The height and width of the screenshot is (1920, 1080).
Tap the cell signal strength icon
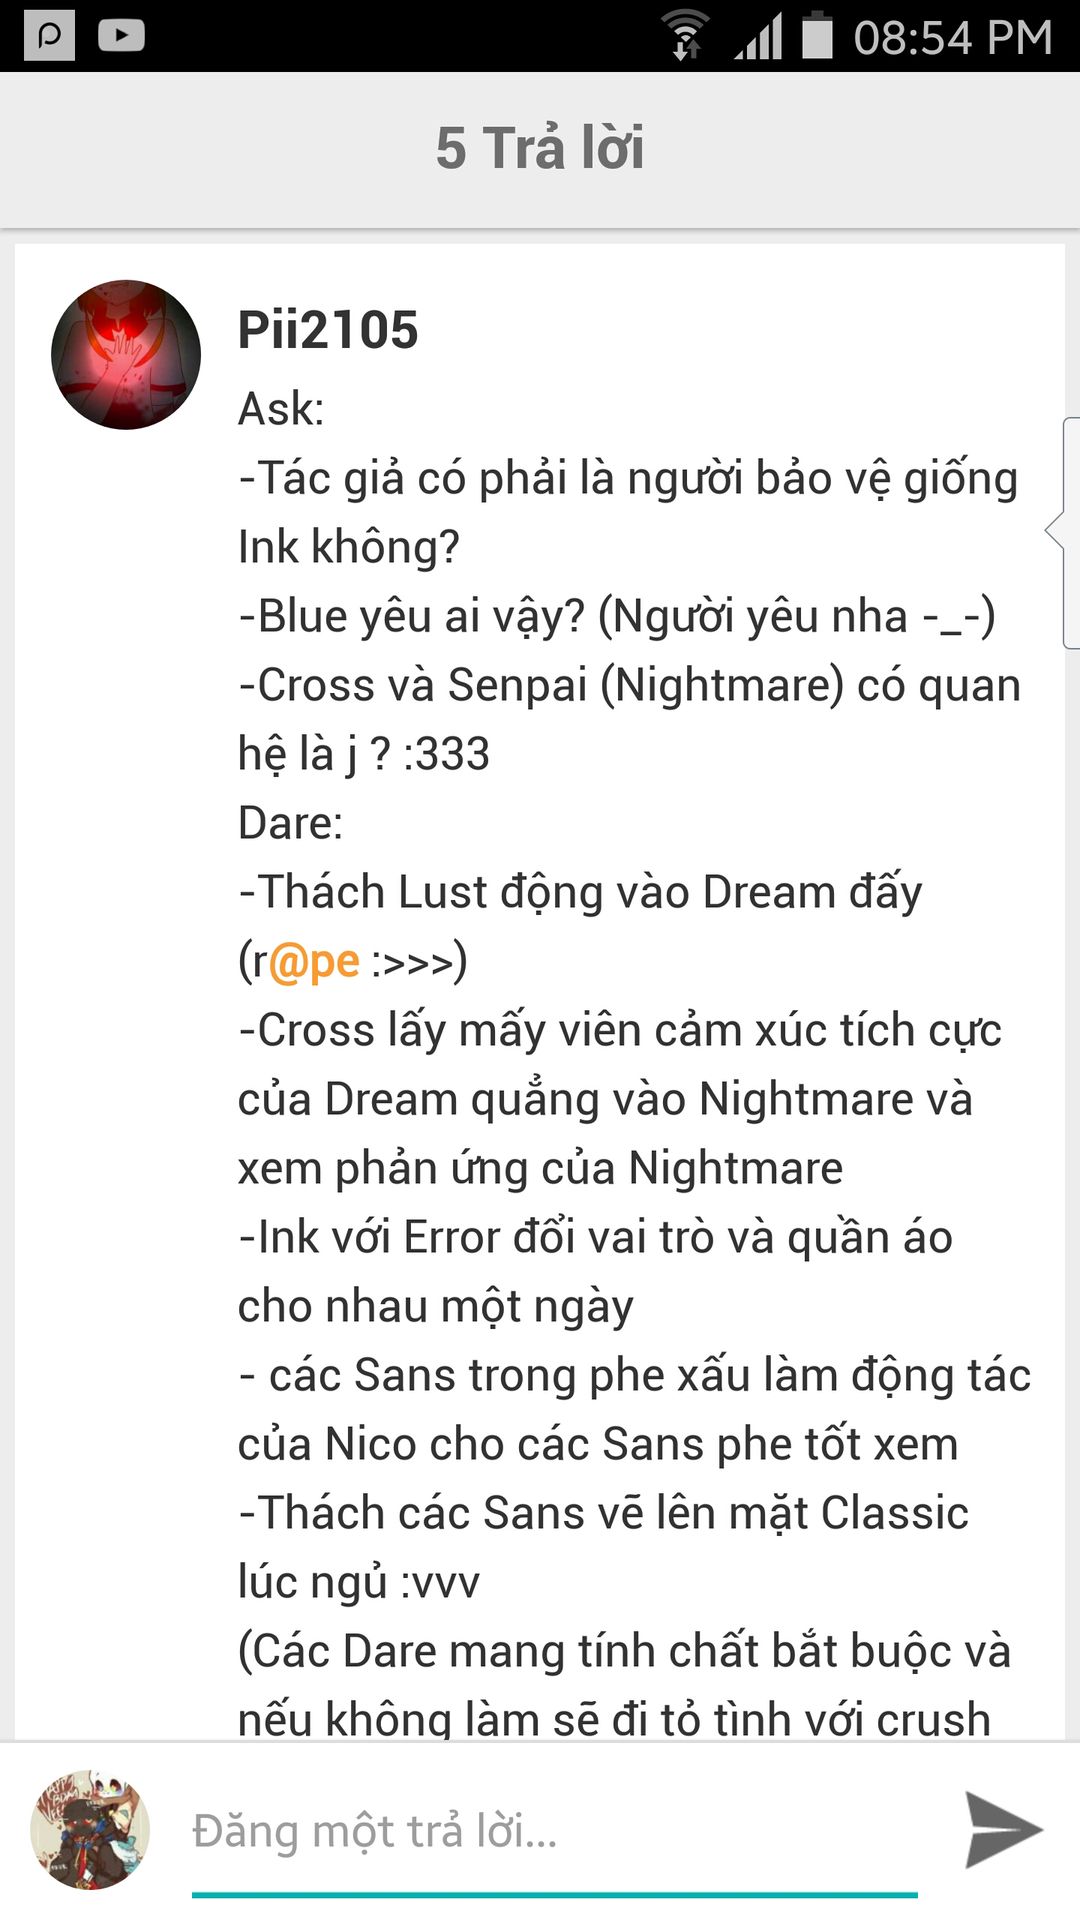(x=759, y=36)
